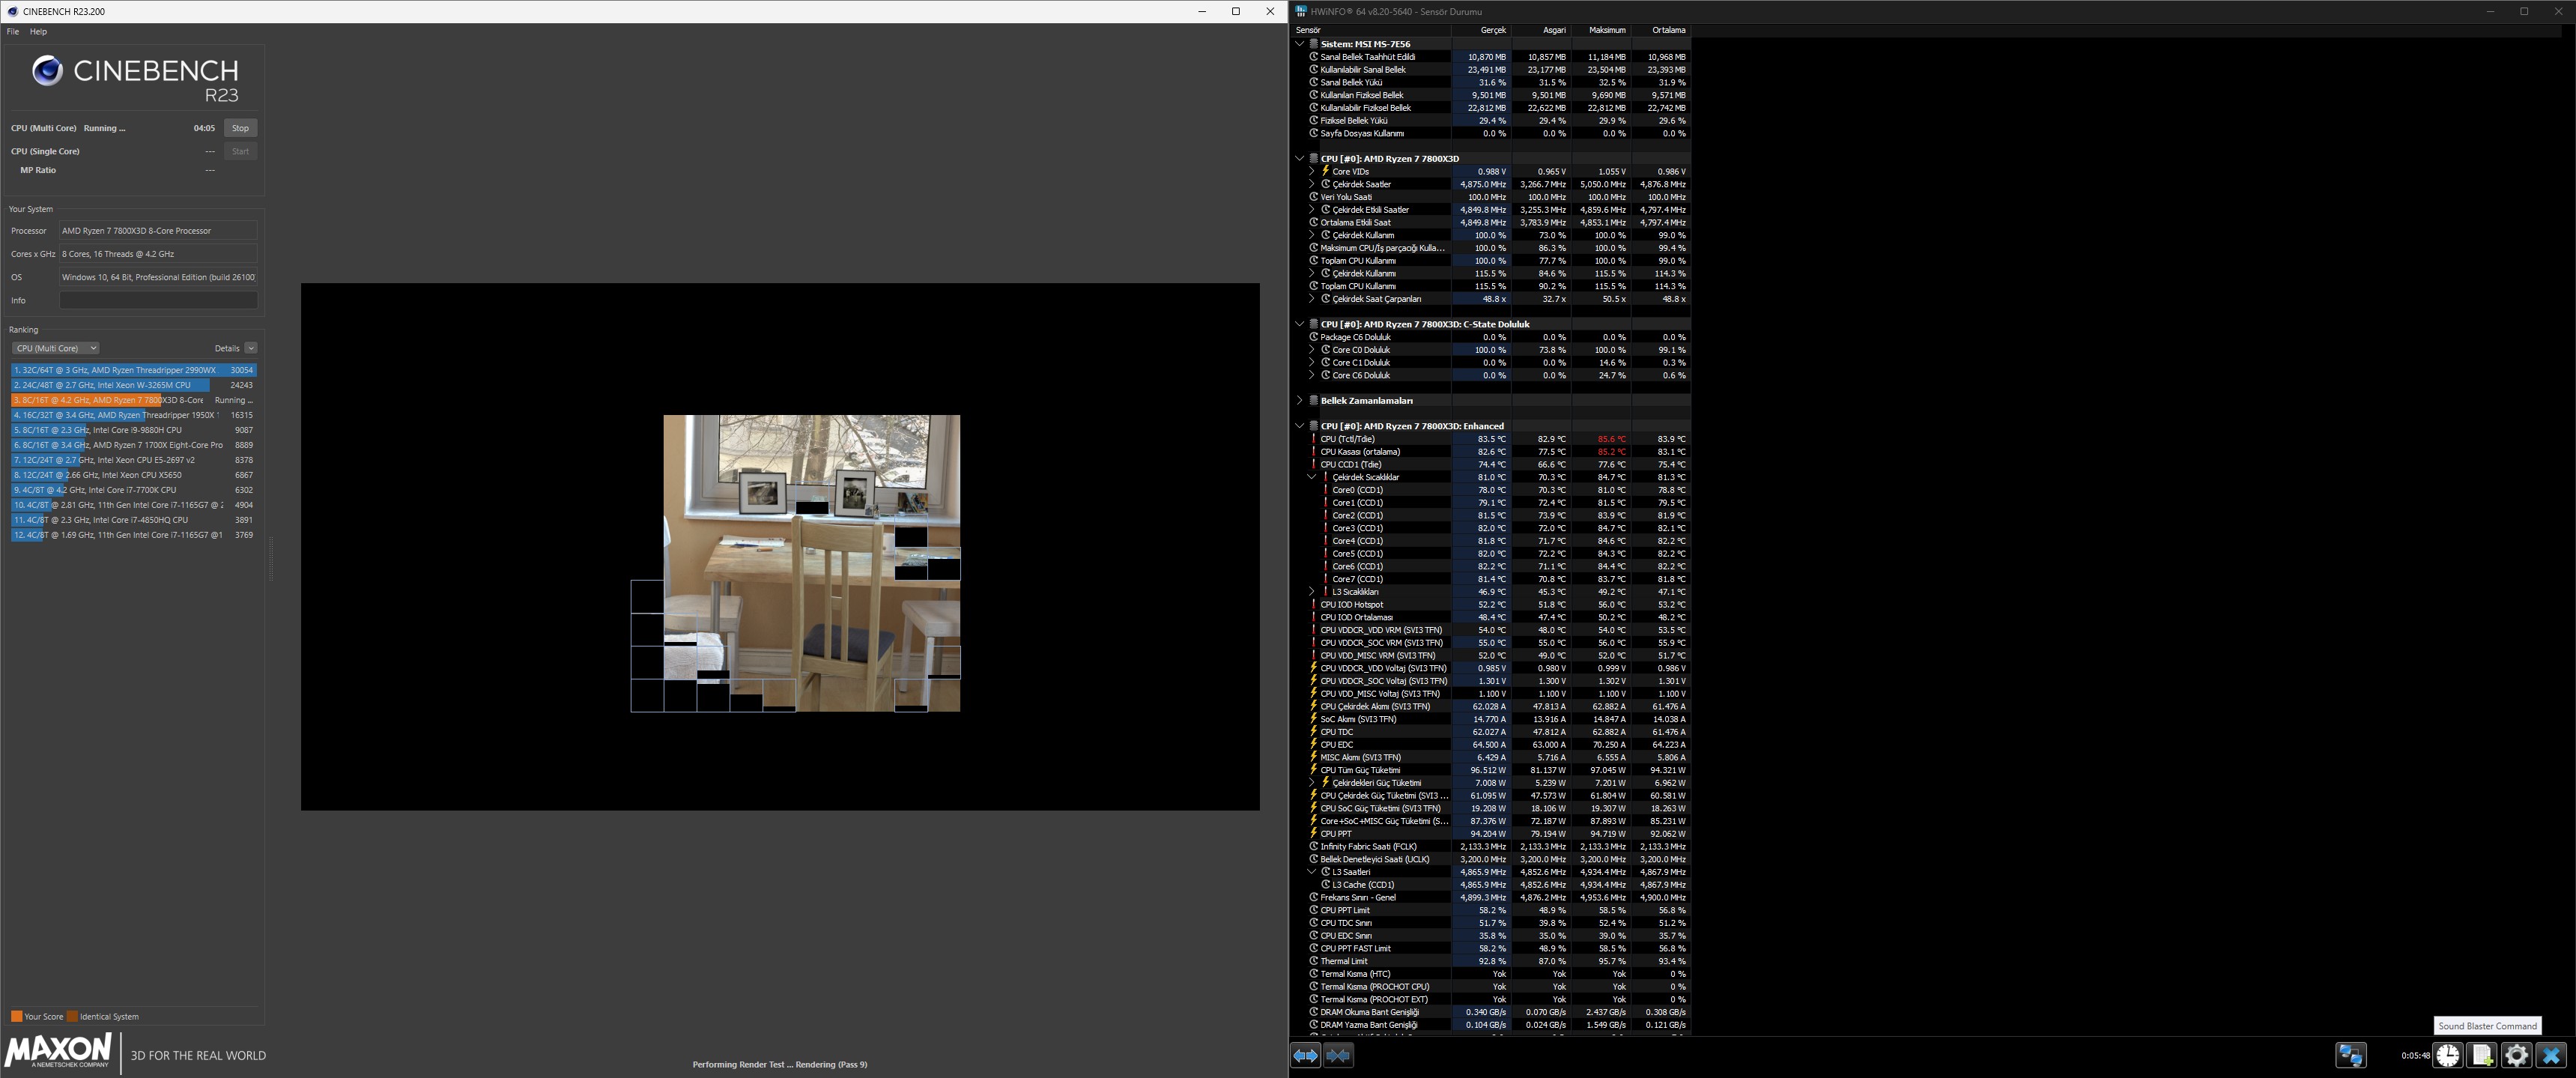Click the expand columns arrows icon in HWiNFO
Image resolution: width=2576 pixels, height=1078 pixels.
[1305, 1055]
